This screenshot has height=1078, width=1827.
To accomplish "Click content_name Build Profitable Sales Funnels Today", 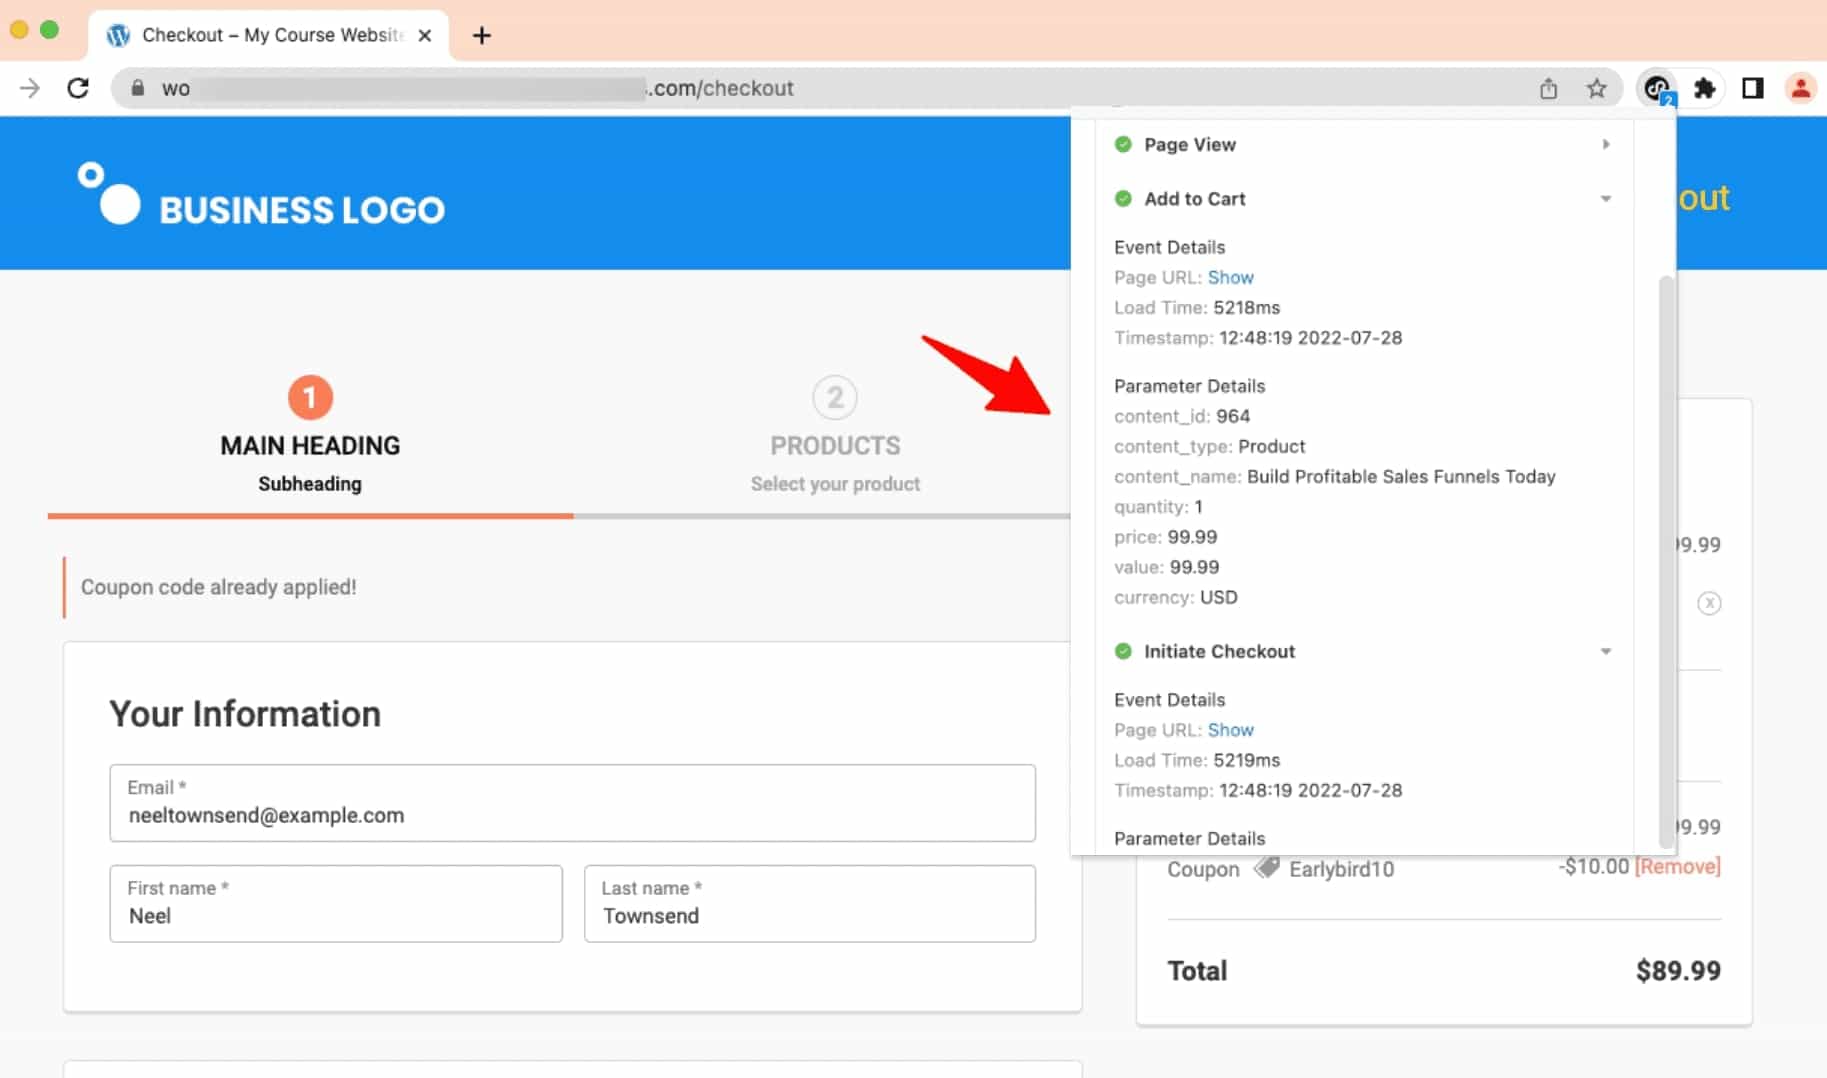I will click(1335, 476).
